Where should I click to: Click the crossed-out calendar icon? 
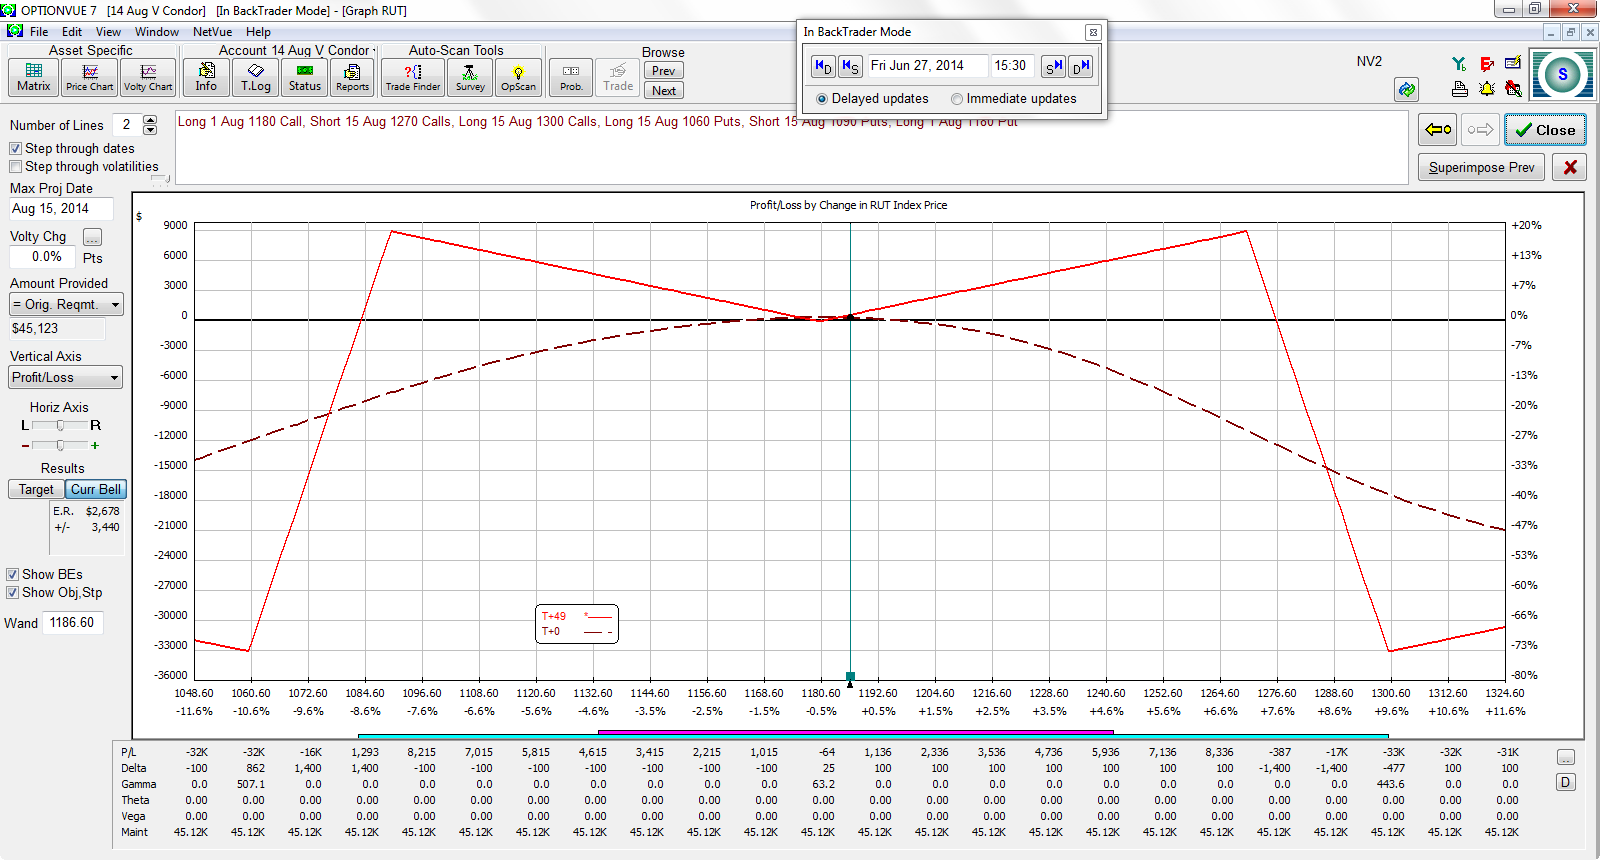pyautogui.click(x=1513, y=89)
